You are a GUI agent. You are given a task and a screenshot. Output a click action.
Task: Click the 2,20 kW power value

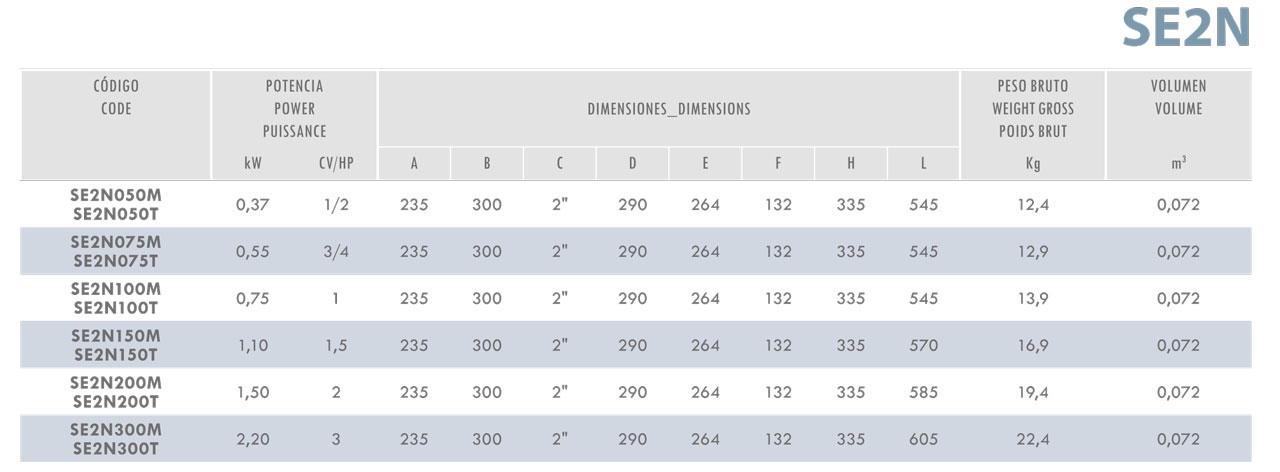tap(252, 440)
